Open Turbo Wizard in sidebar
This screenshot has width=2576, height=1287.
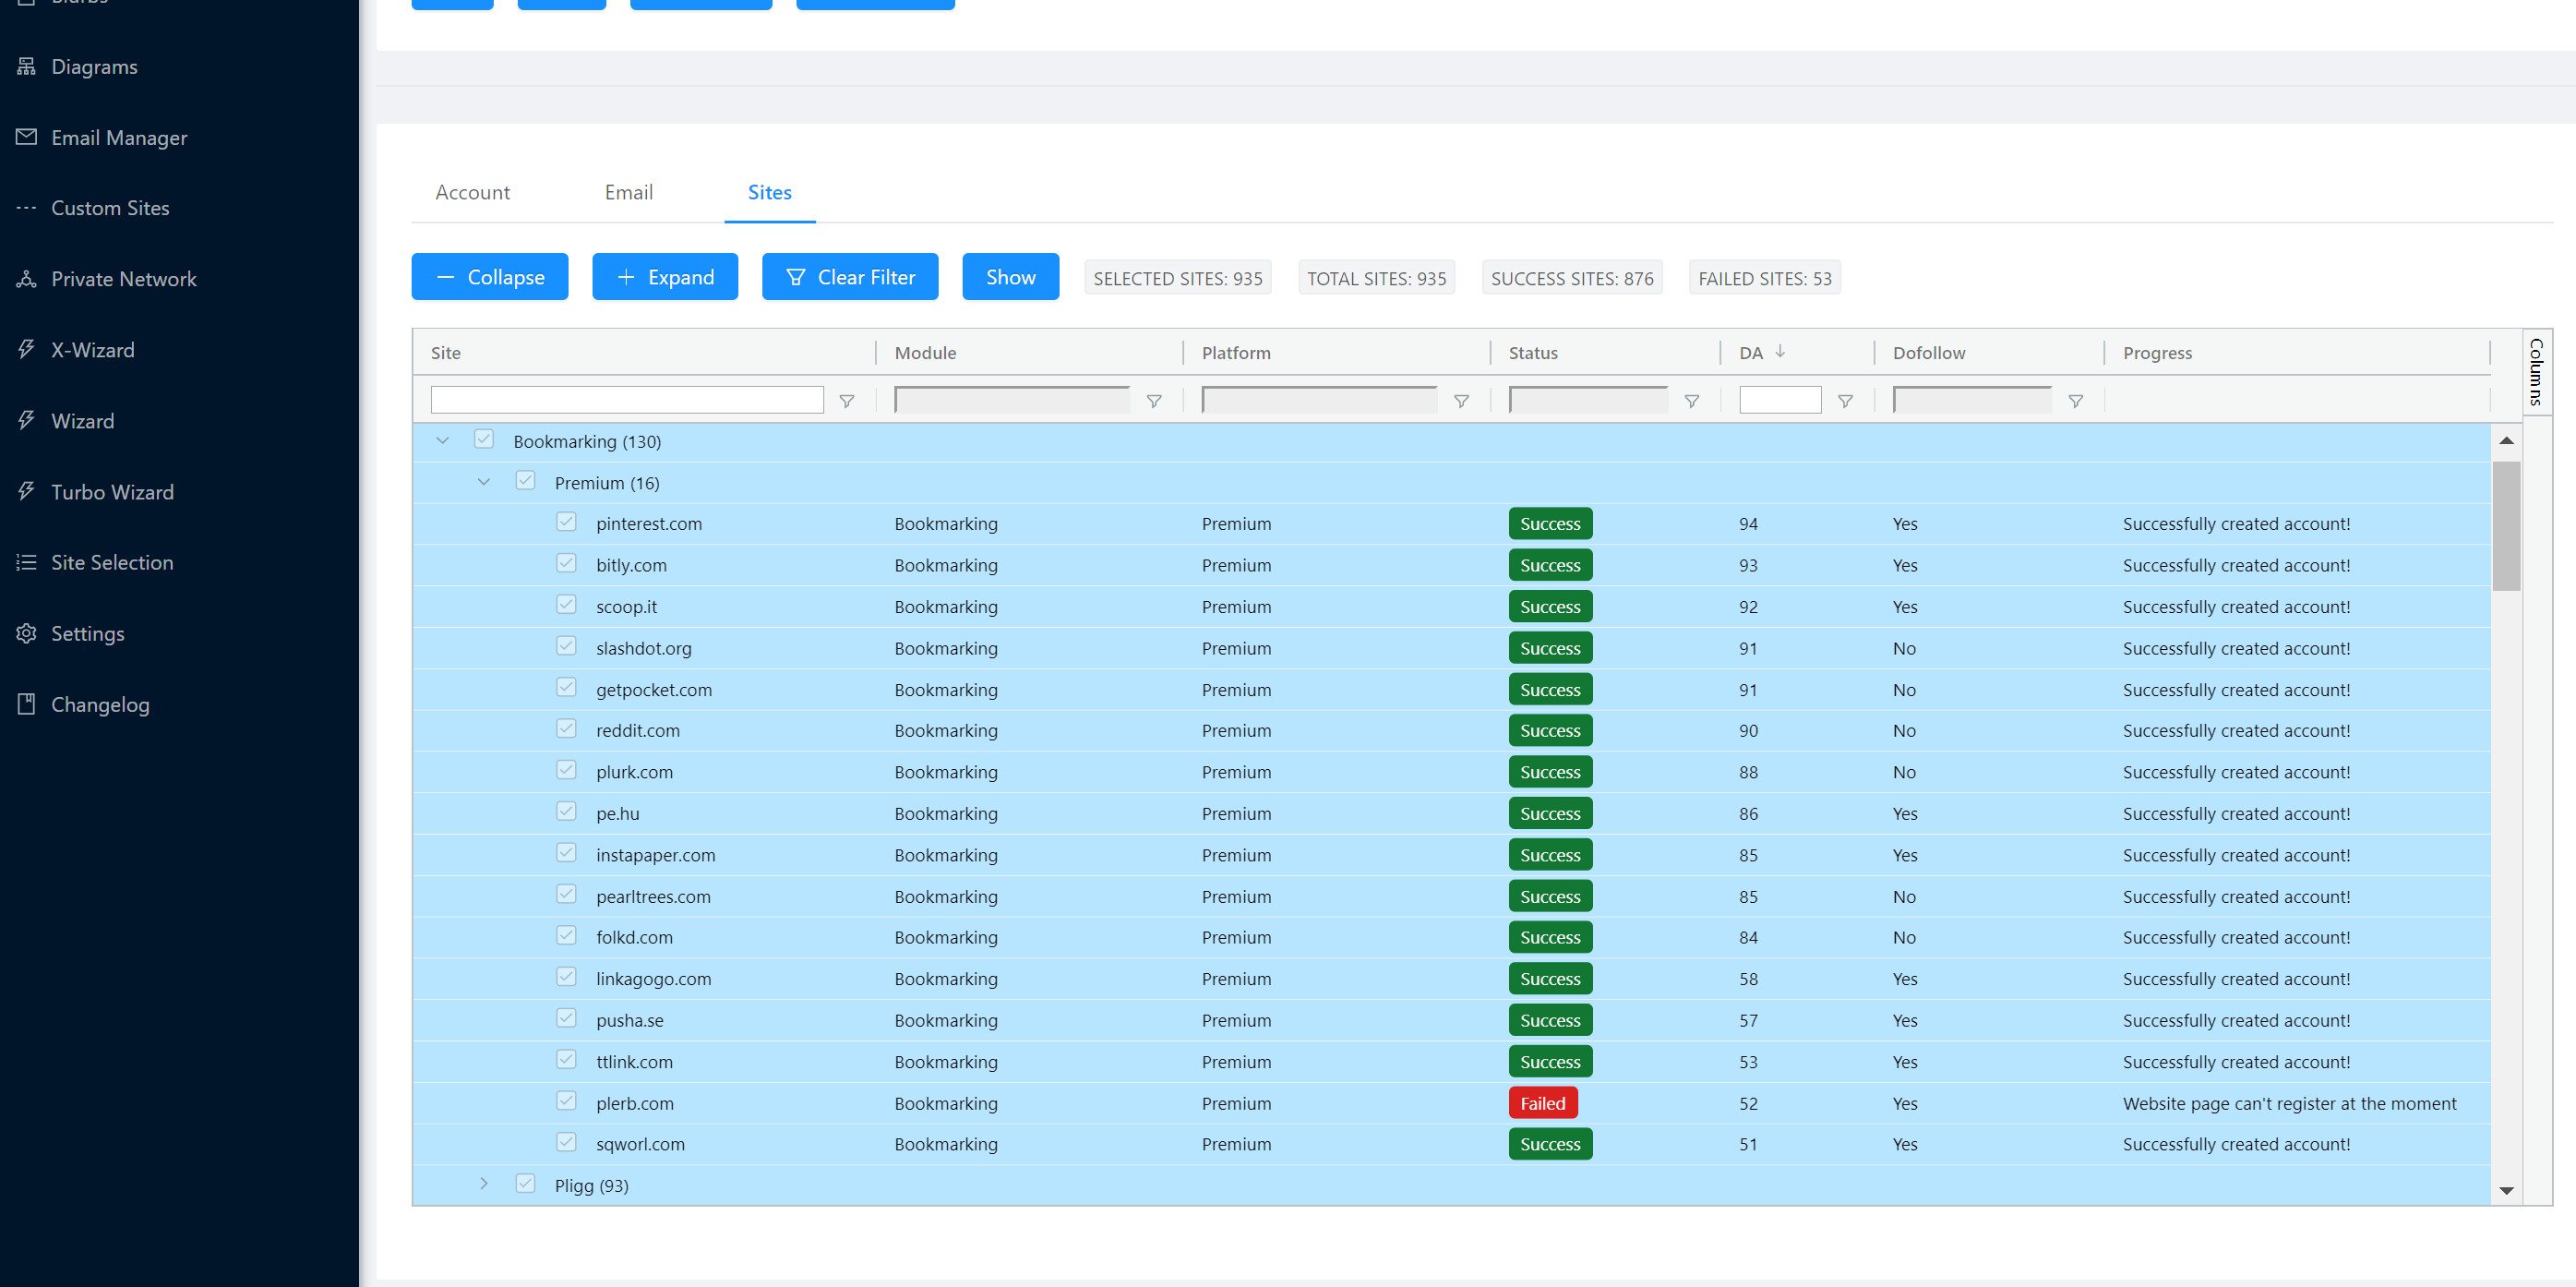click(x=112, y=492)
